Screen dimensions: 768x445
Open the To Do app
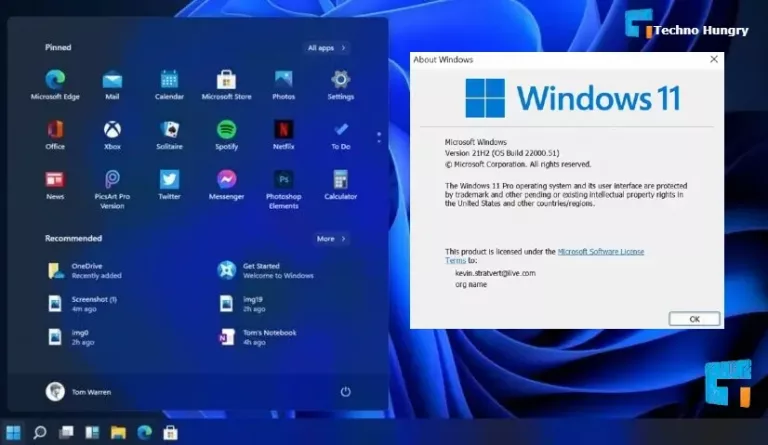(x=340, y=135)
